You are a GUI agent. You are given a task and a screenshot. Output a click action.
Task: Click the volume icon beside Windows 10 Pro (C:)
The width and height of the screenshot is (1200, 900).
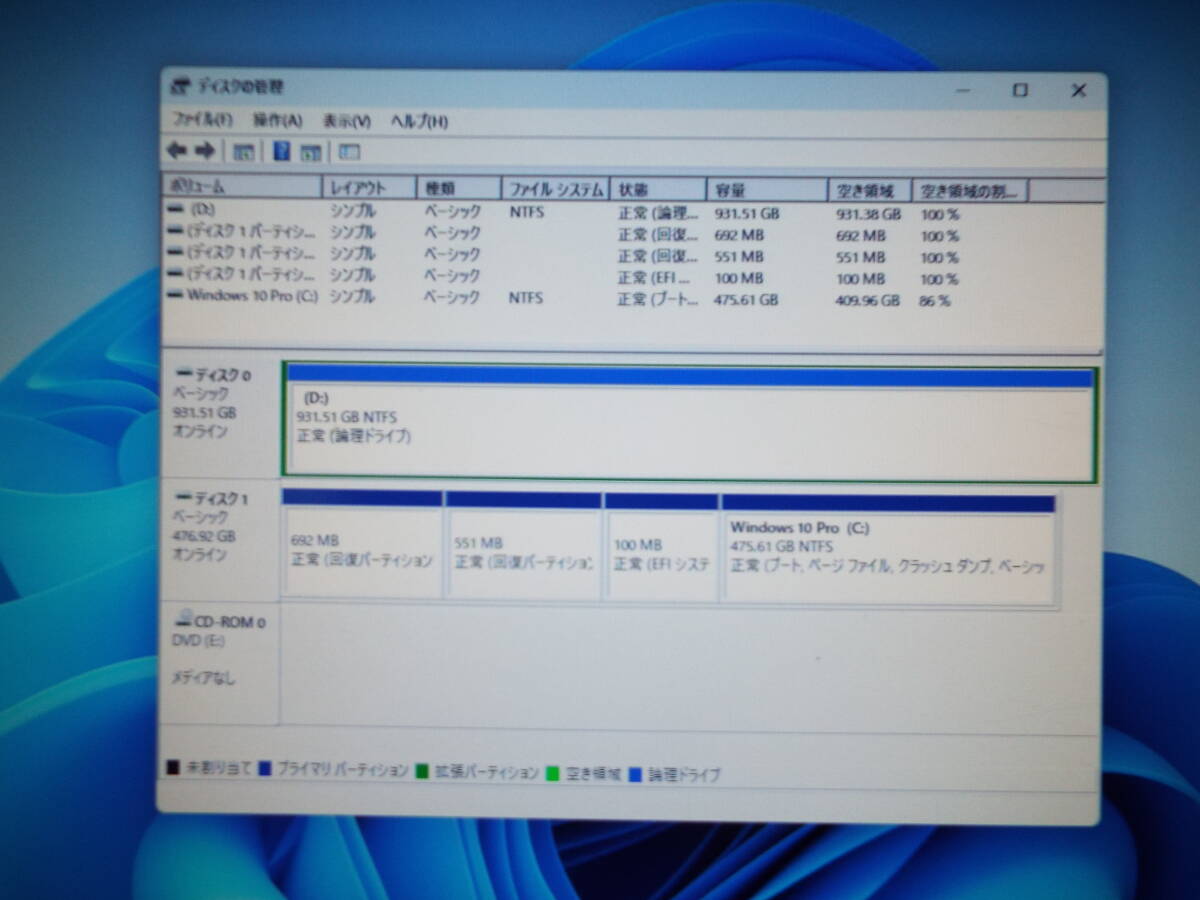pyautogui.click(x=176, y=296)
